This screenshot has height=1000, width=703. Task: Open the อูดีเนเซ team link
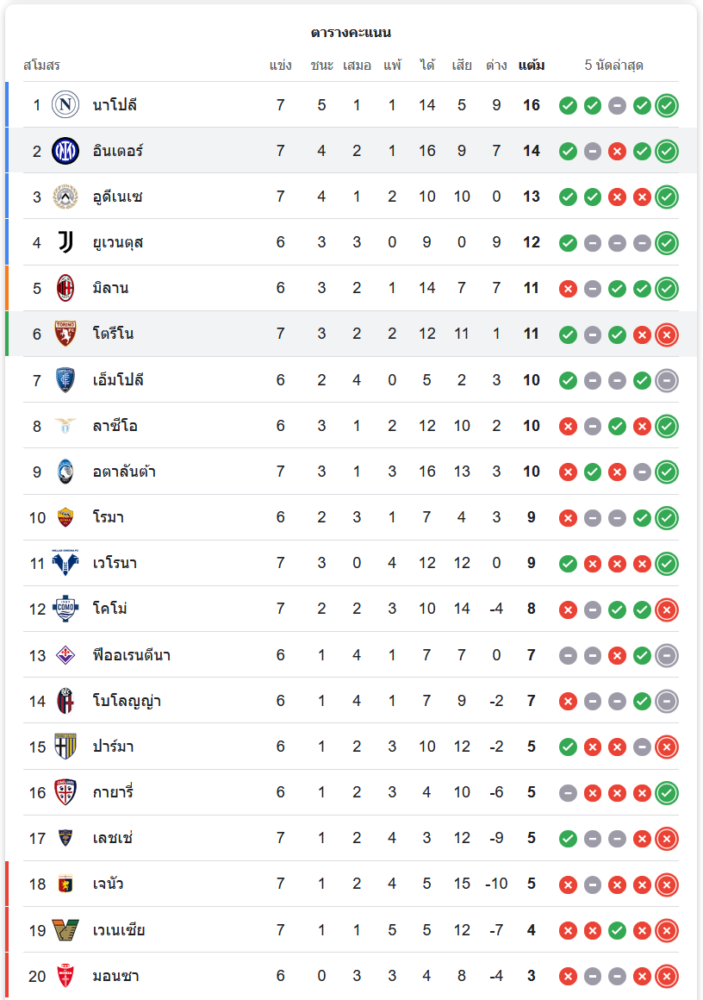(x=117, y=197)
